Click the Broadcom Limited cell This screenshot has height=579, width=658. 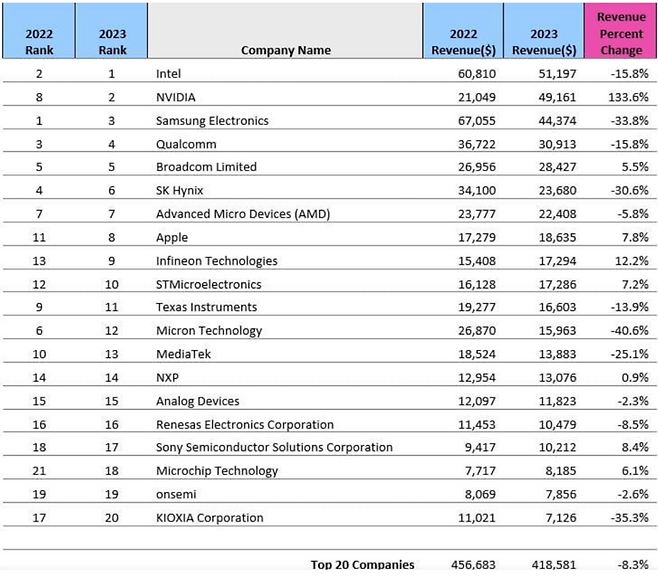coord(206,167)
